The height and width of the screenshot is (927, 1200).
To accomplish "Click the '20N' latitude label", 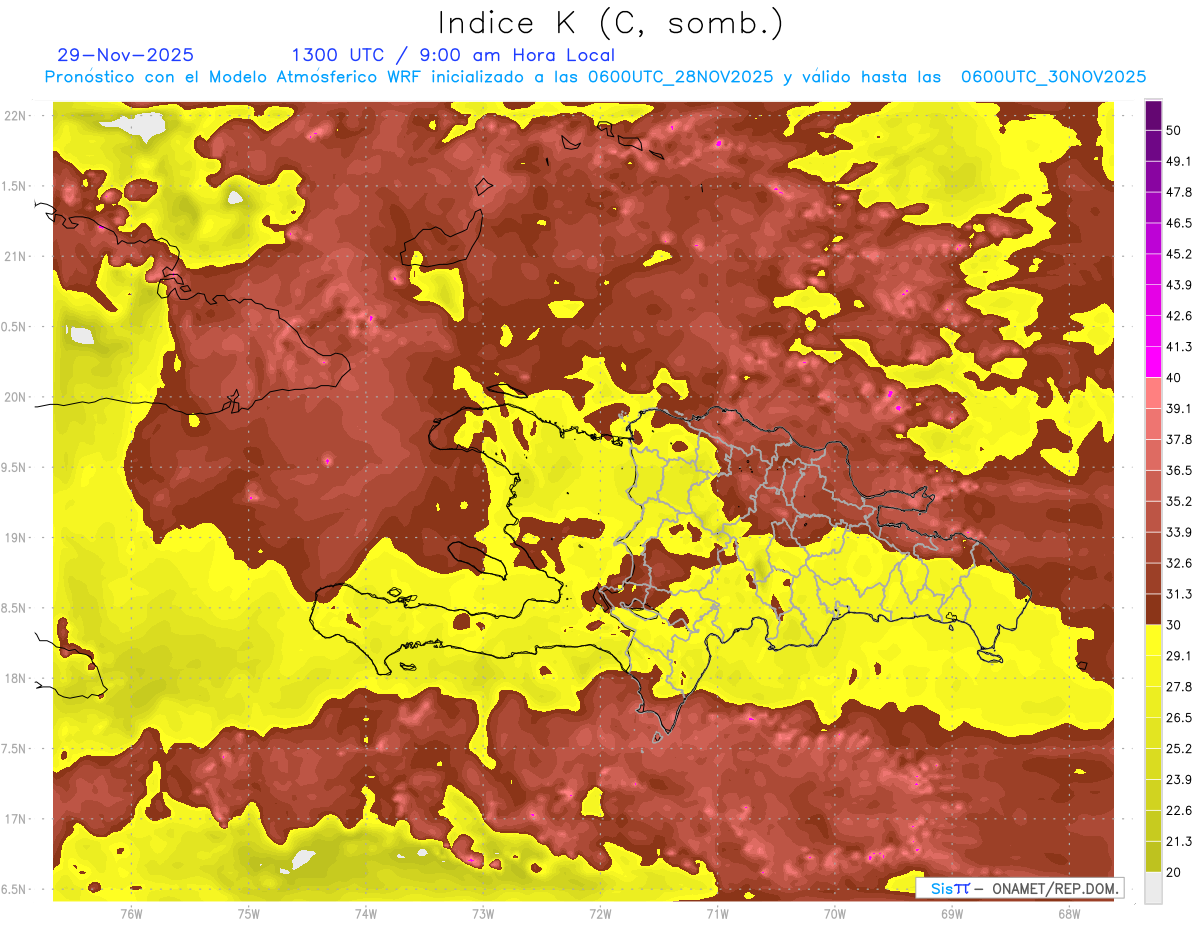I will (x=16, y=397).
